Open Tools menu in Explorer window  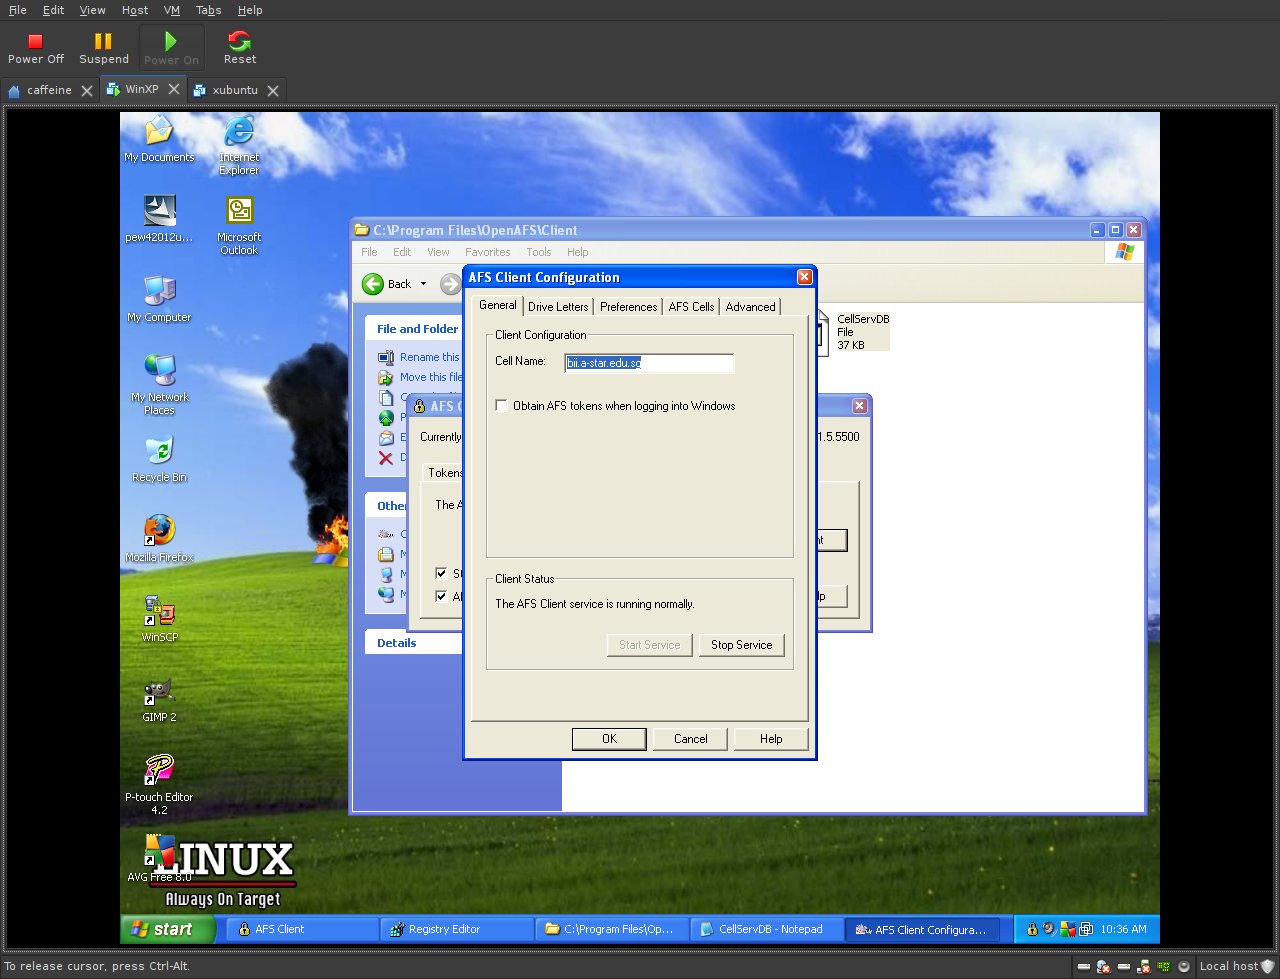point(539,252)
